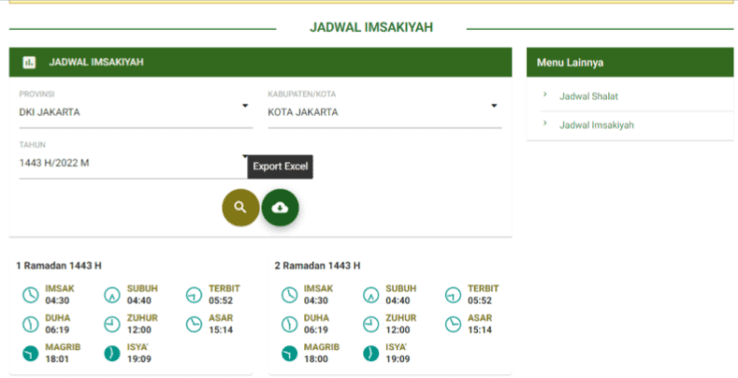Open the Tahun dropdown showing 1443 H/2022 M
This screenshot has height=378, width=738.
tap(136, 163)
